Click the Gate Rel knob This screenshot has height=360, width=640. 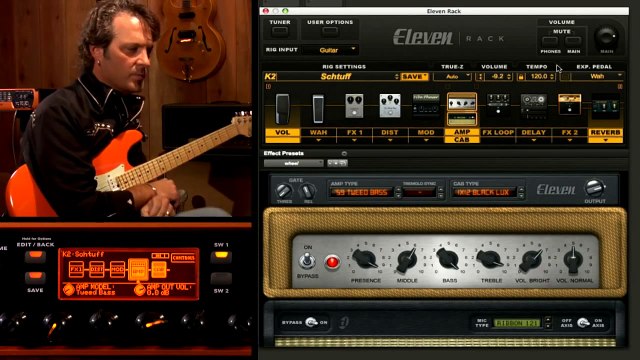(307, 191)
